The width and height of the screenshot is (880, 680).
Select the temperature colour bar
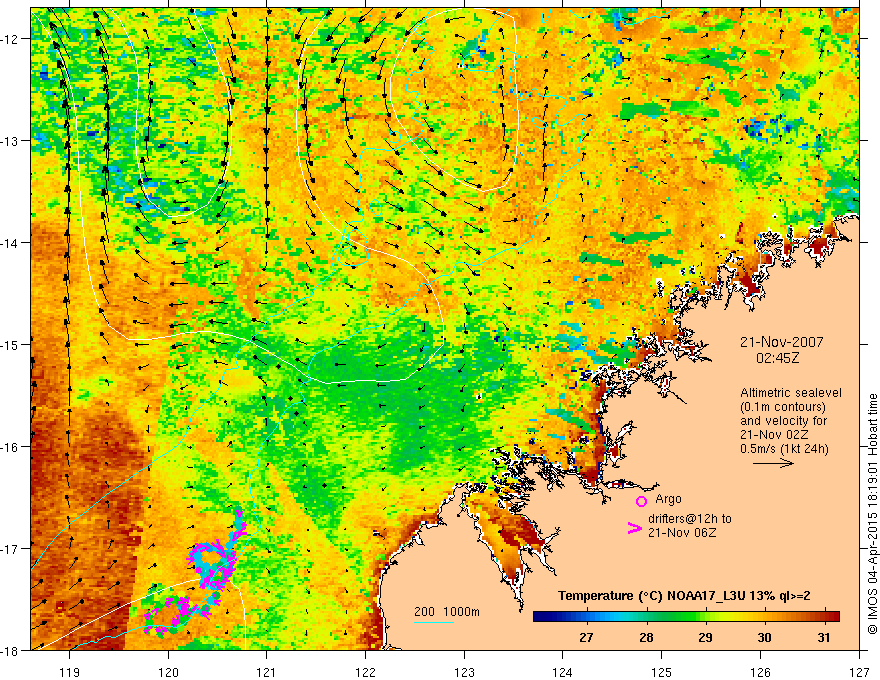tap(686, 617)
